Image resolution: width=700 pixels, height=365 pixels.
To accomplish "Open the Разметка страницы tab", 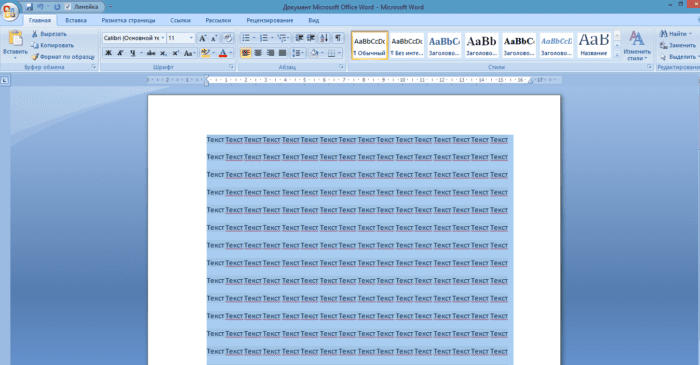I will pos(129,21).
